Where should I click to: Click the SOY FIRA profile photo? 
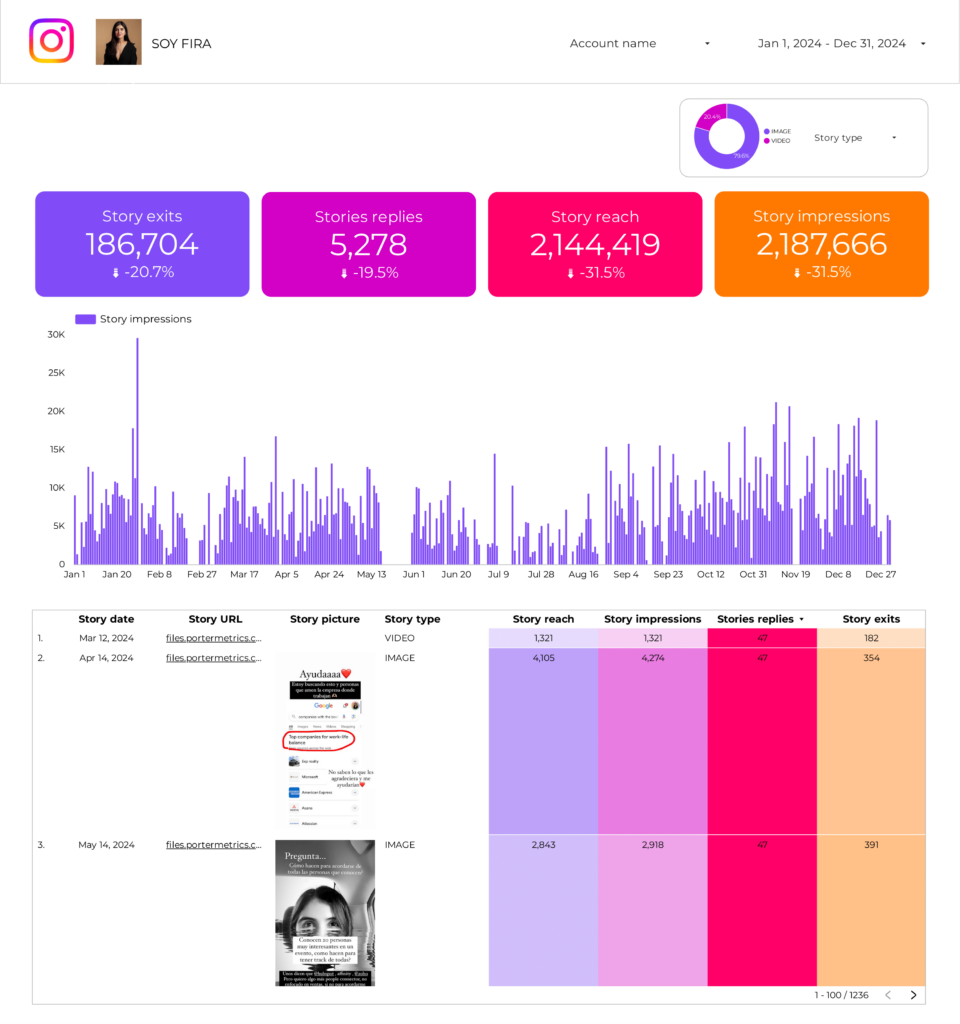click(x=118, y=42)
